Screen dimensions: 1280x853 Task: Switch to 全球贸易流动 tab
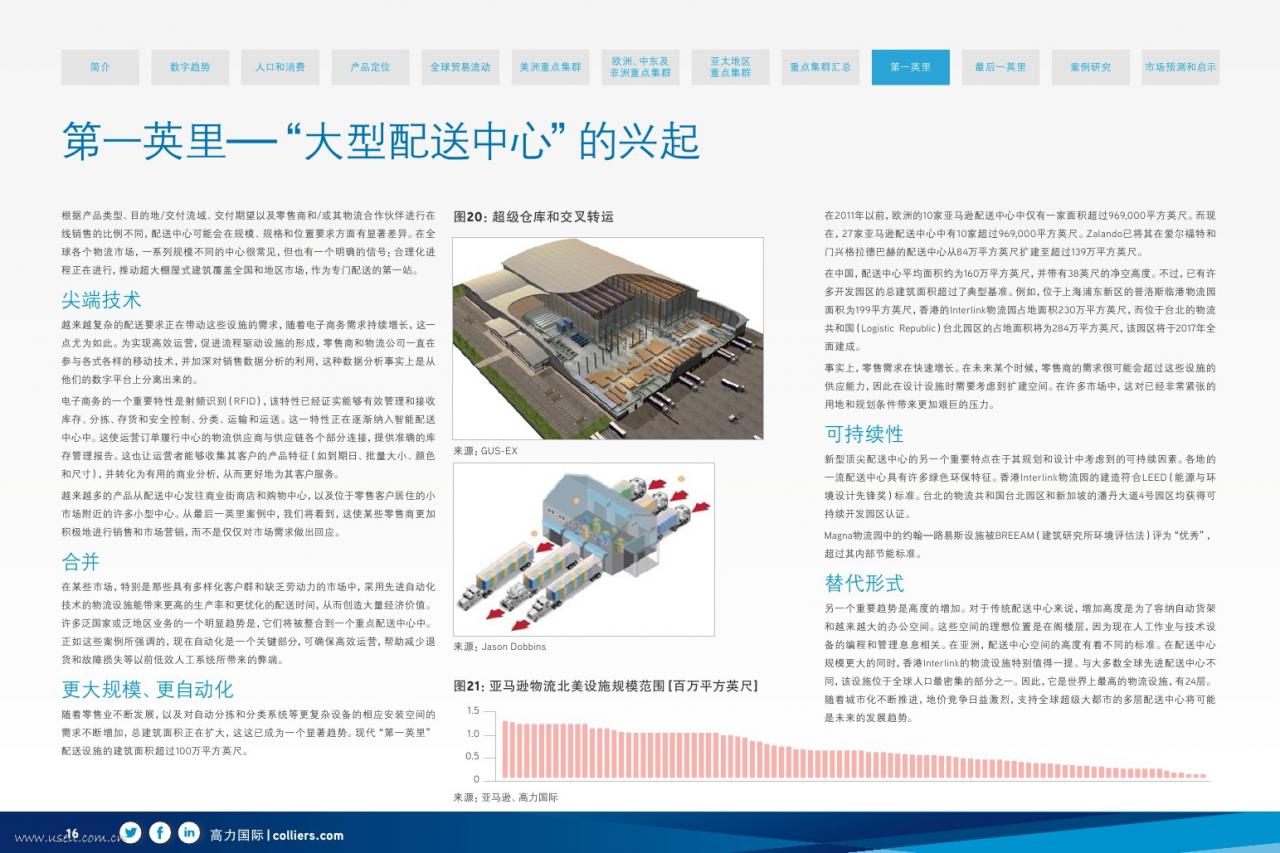click(x=460, y=67)
